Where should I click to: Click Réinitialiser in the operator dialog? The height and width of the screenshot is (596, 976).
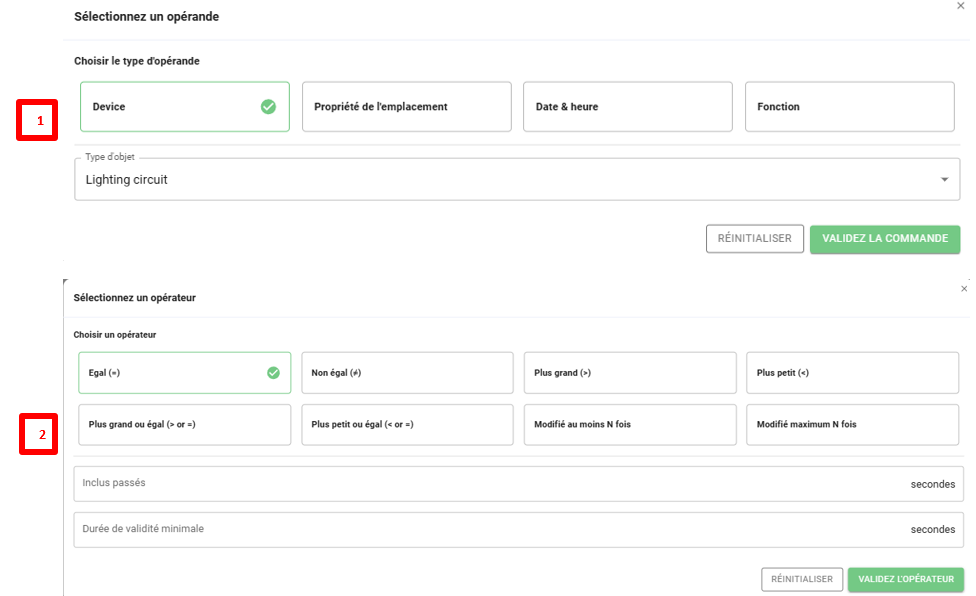[801, 579]
